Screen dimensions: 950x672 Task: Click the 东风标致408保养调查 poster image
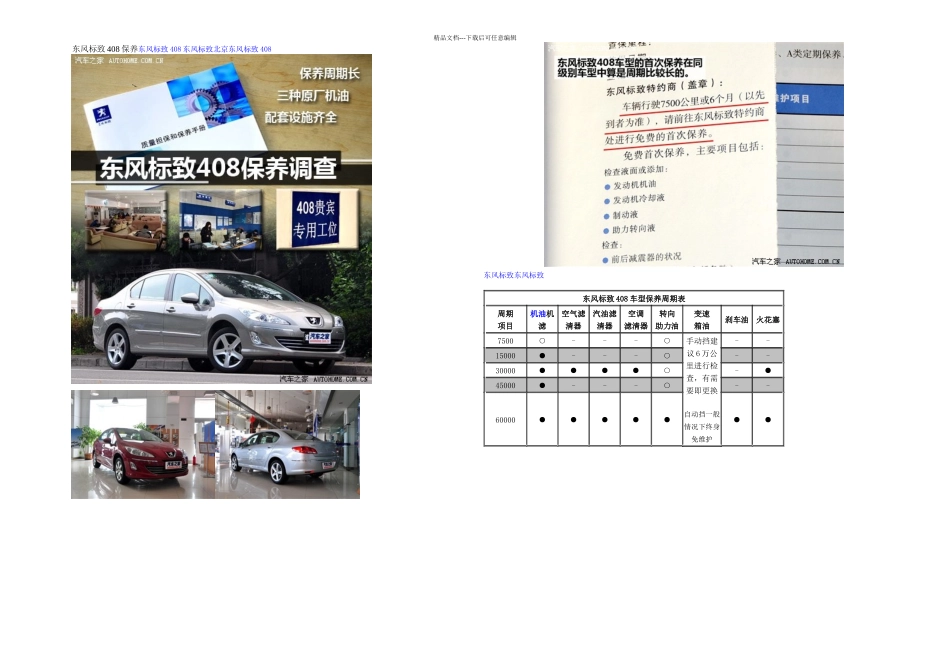pyautogui.click(x=222, y=219)
